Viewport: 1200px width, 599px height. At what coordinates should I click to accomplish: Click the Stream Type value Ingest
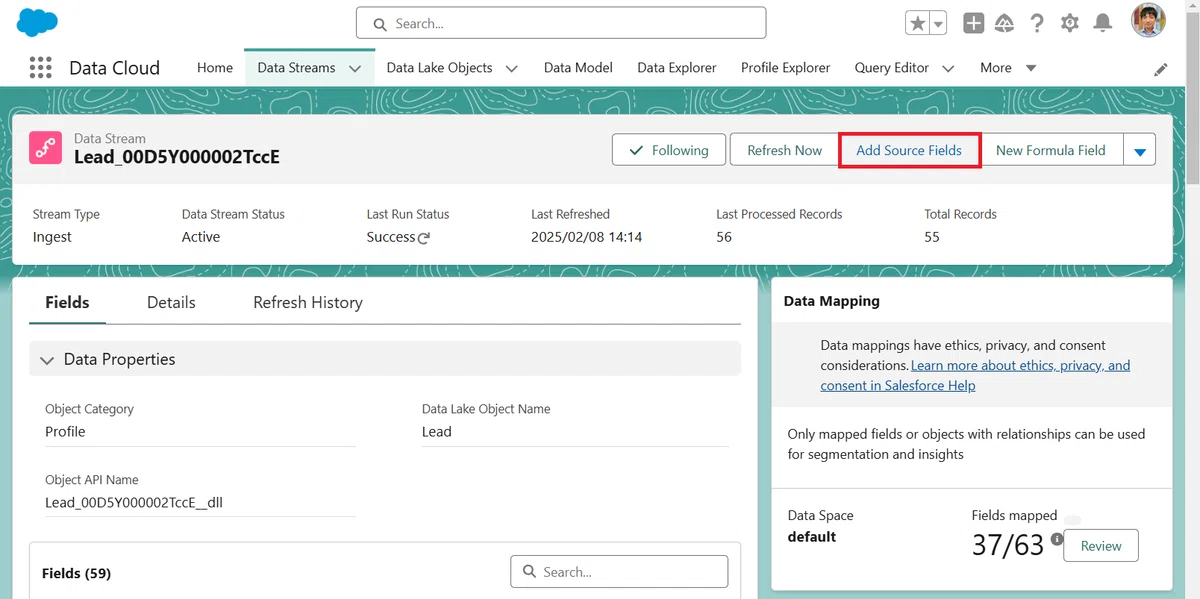52,237
